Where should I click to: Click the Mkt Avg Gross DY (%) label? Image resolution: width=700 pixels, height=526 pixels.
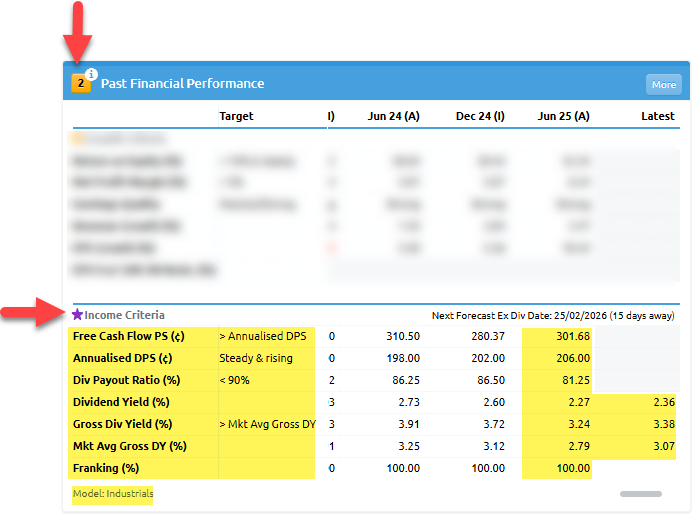tap(129, 446)
